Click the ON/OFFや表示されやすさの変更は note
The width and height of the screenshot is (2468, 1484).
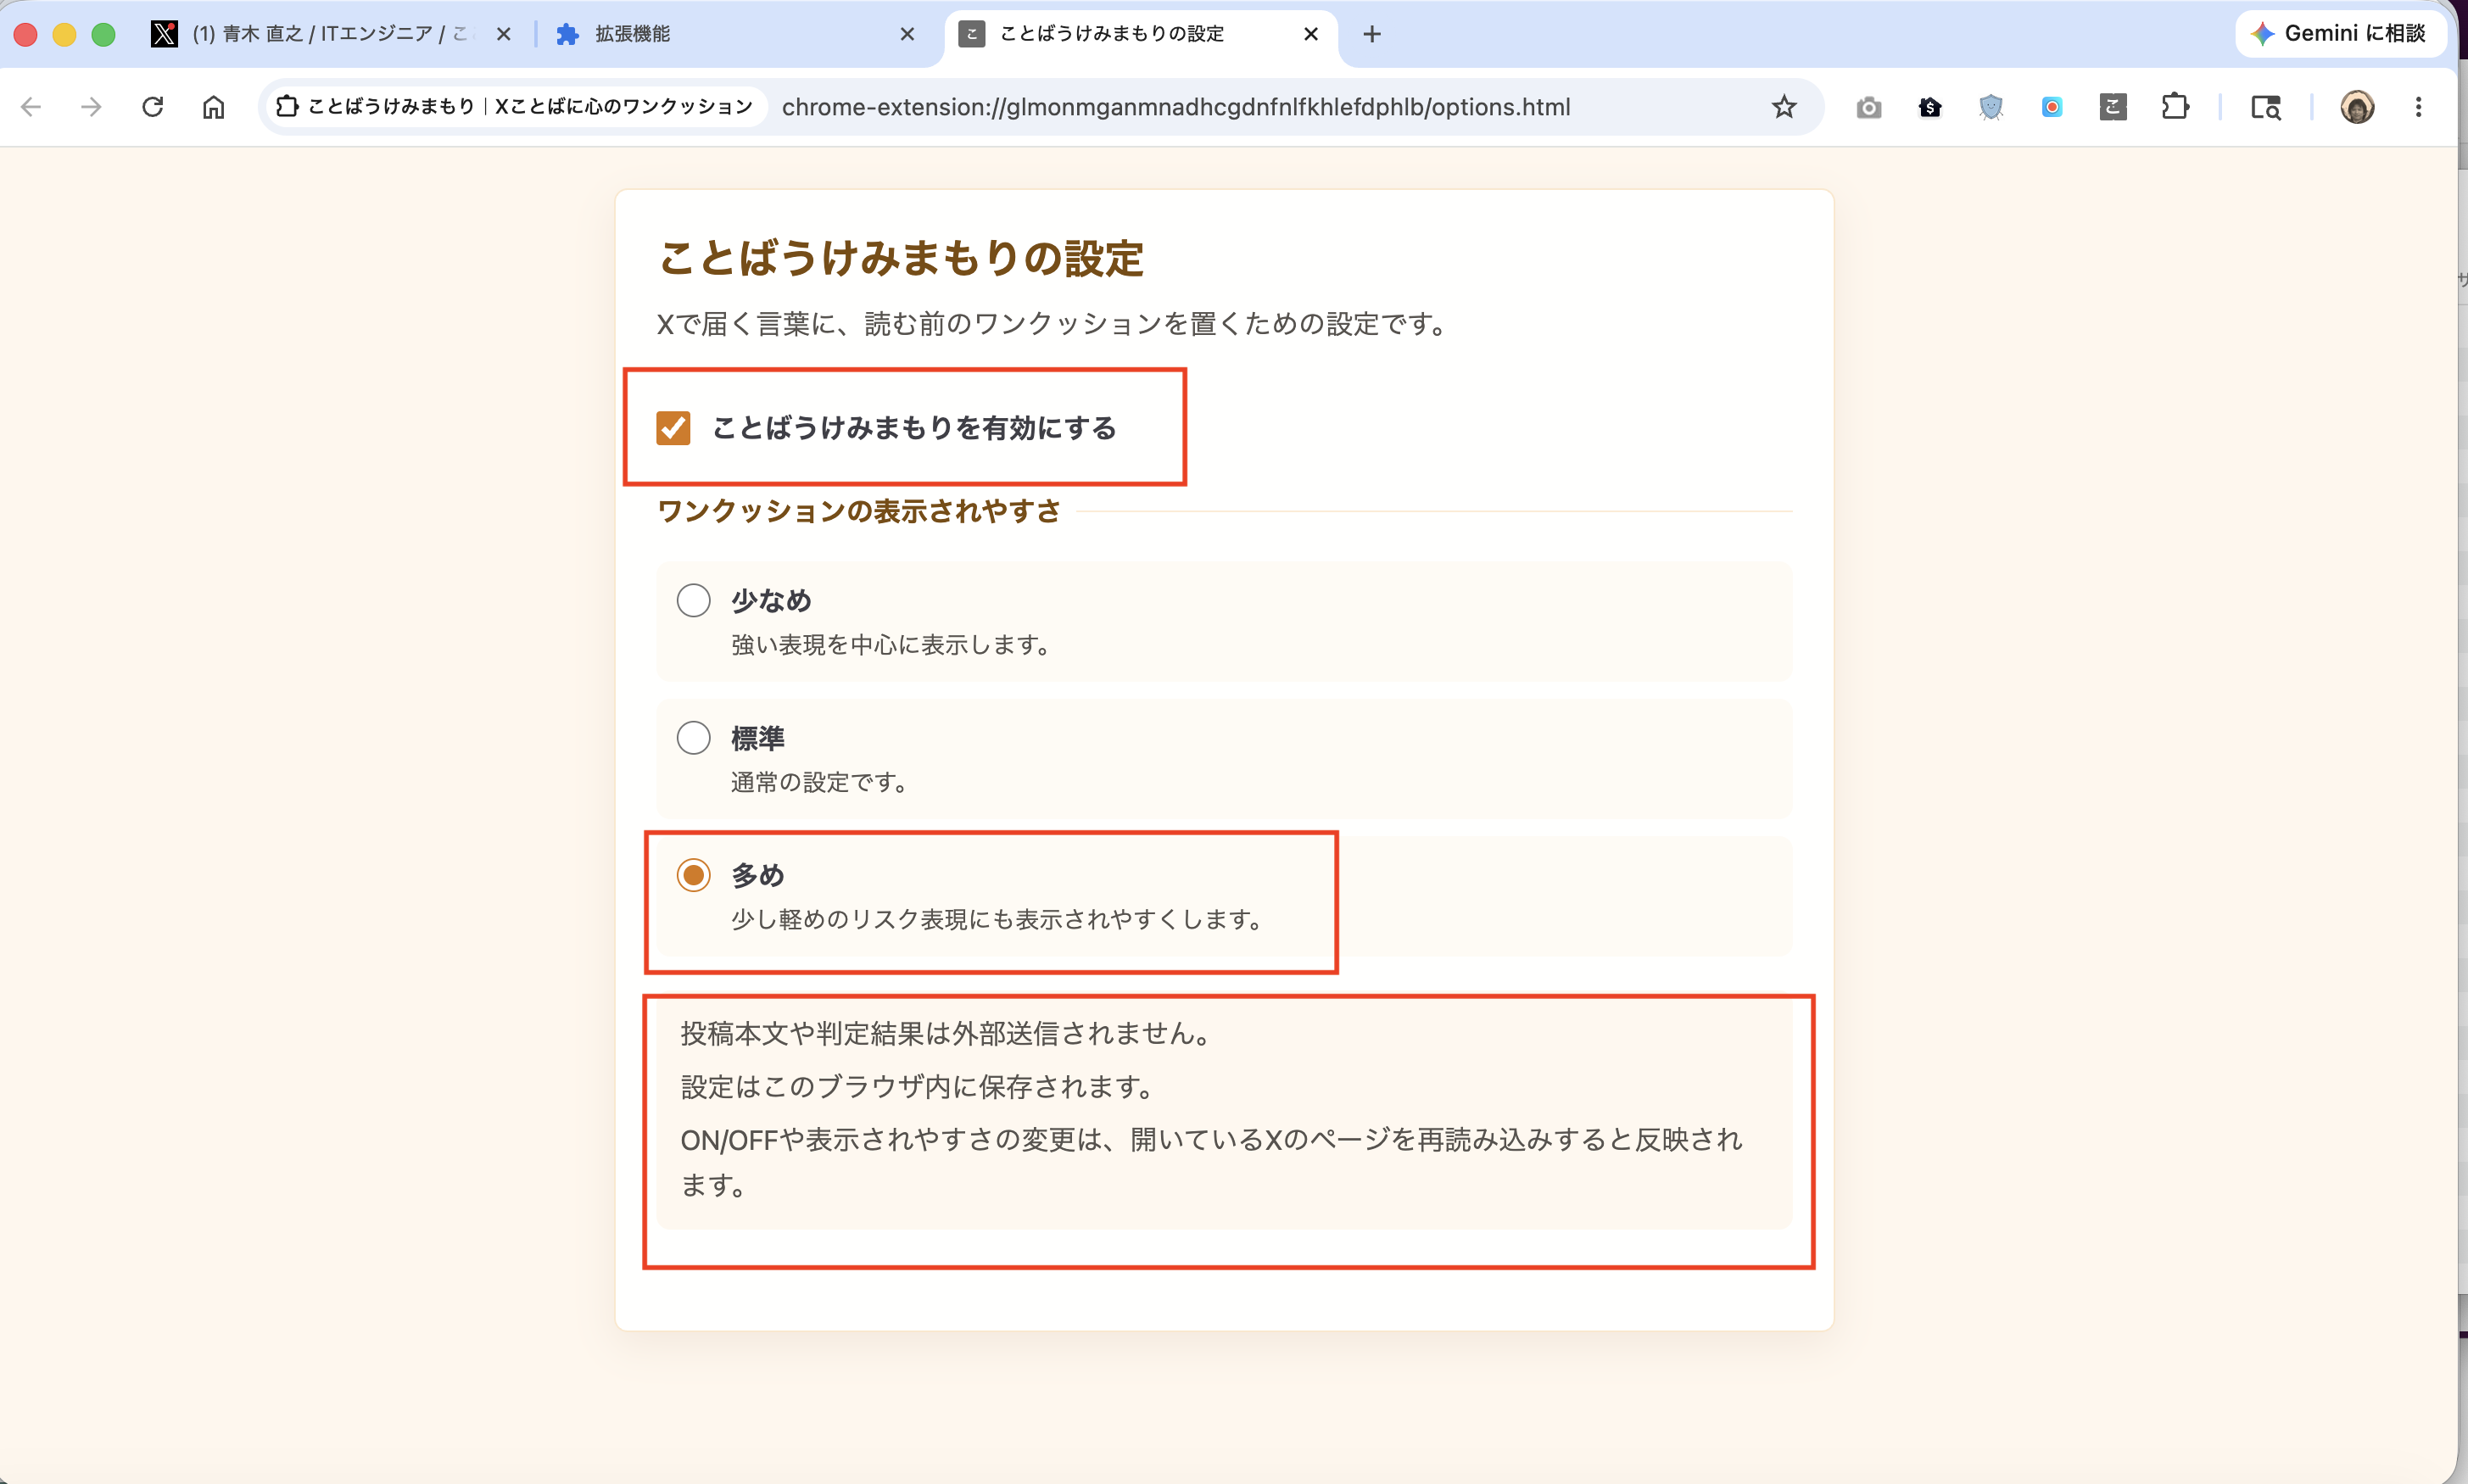(1211, 1162)
